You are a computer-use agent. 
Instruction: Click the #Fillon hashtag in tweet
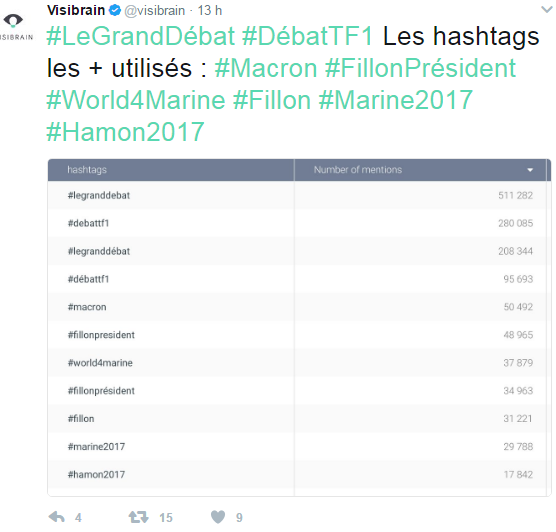[272, 100]
